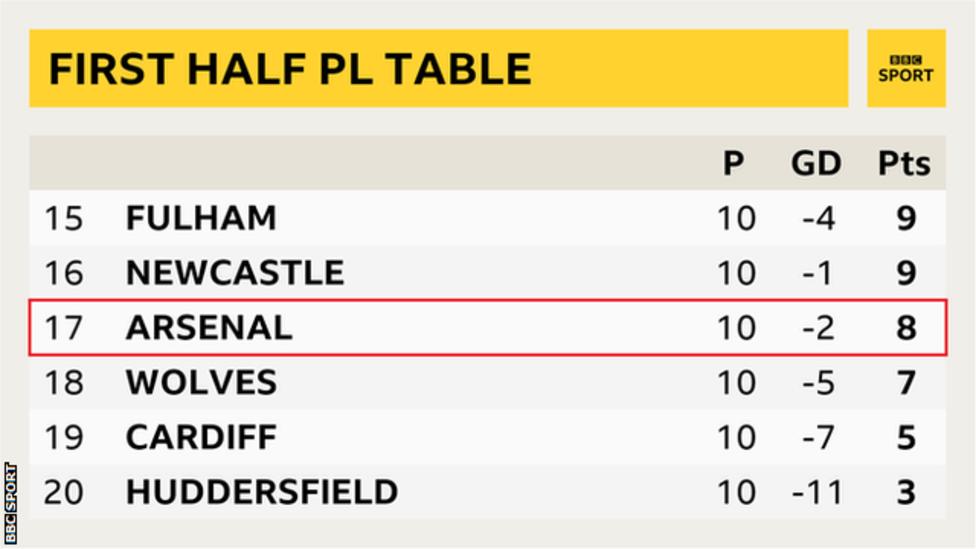Click the vertical BBC Sport watermark

click(x=11, y=503)
